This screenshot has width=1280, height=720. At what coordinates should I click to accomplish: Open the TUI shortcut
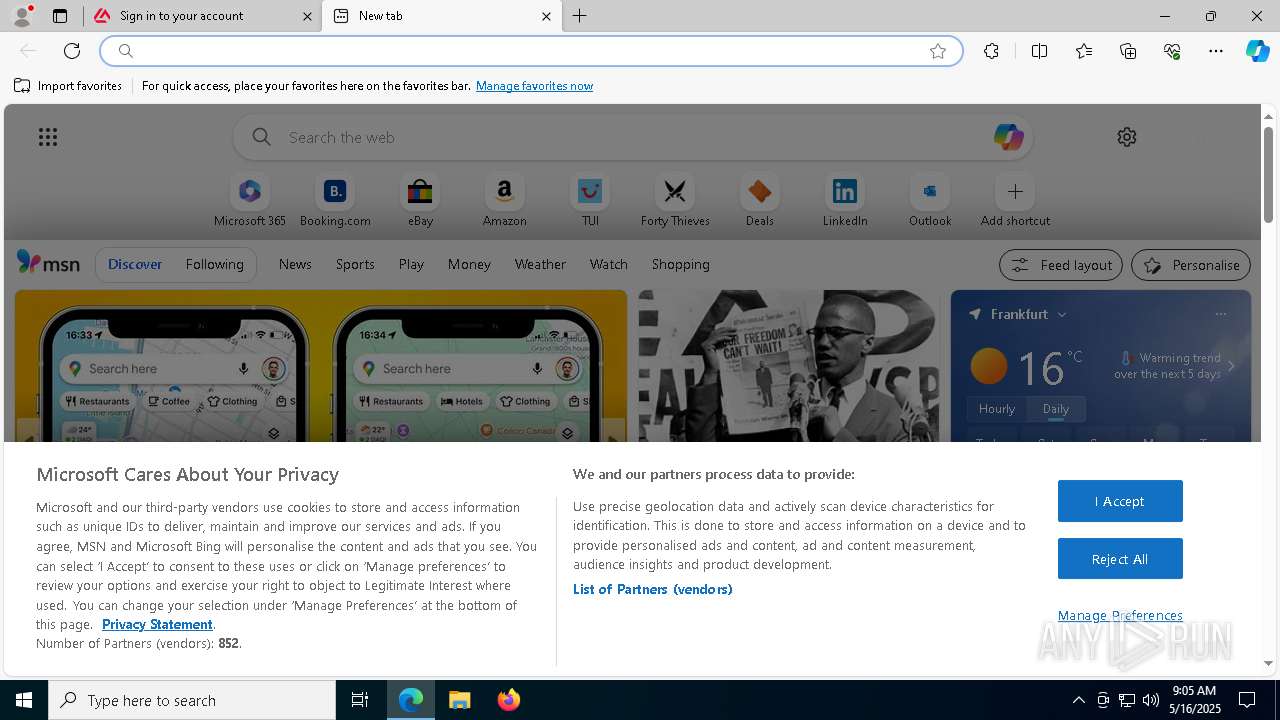tap(590, 200)
